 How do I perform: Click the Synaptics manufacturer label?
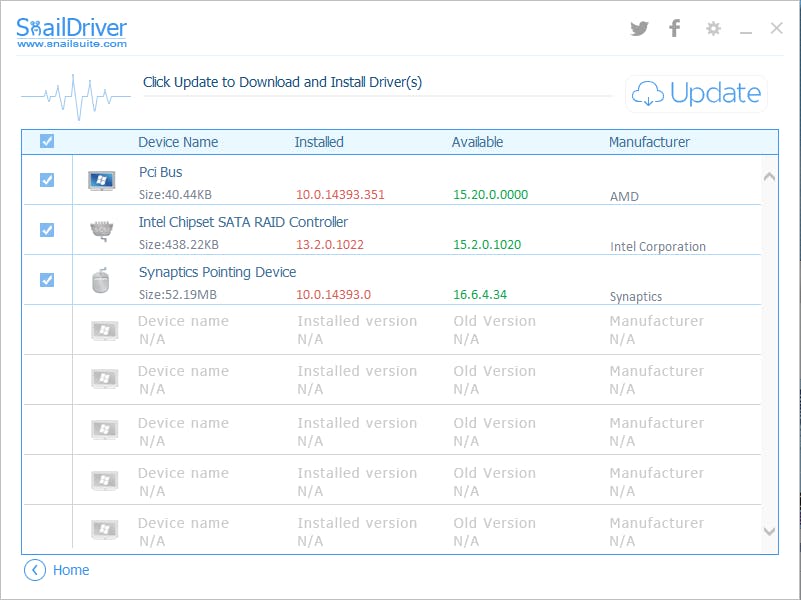click(636, 297)
